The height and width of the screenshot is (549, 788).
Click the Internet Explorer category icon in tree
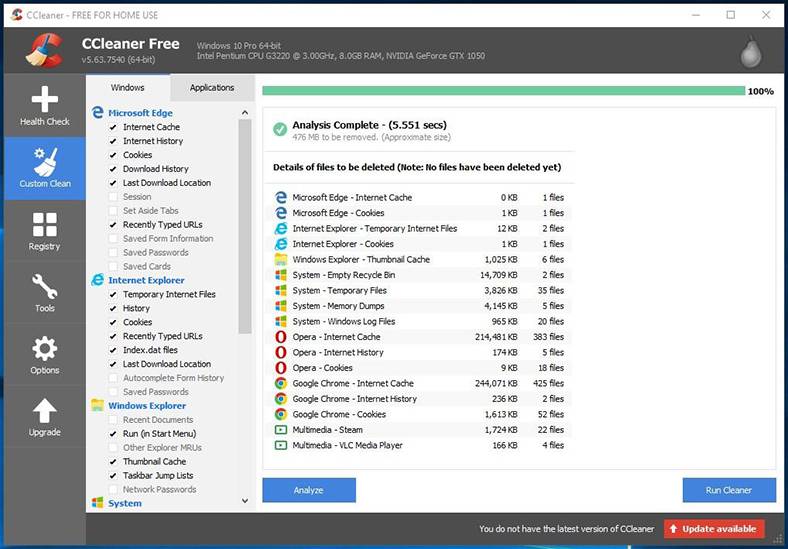(x=97, y=280)
